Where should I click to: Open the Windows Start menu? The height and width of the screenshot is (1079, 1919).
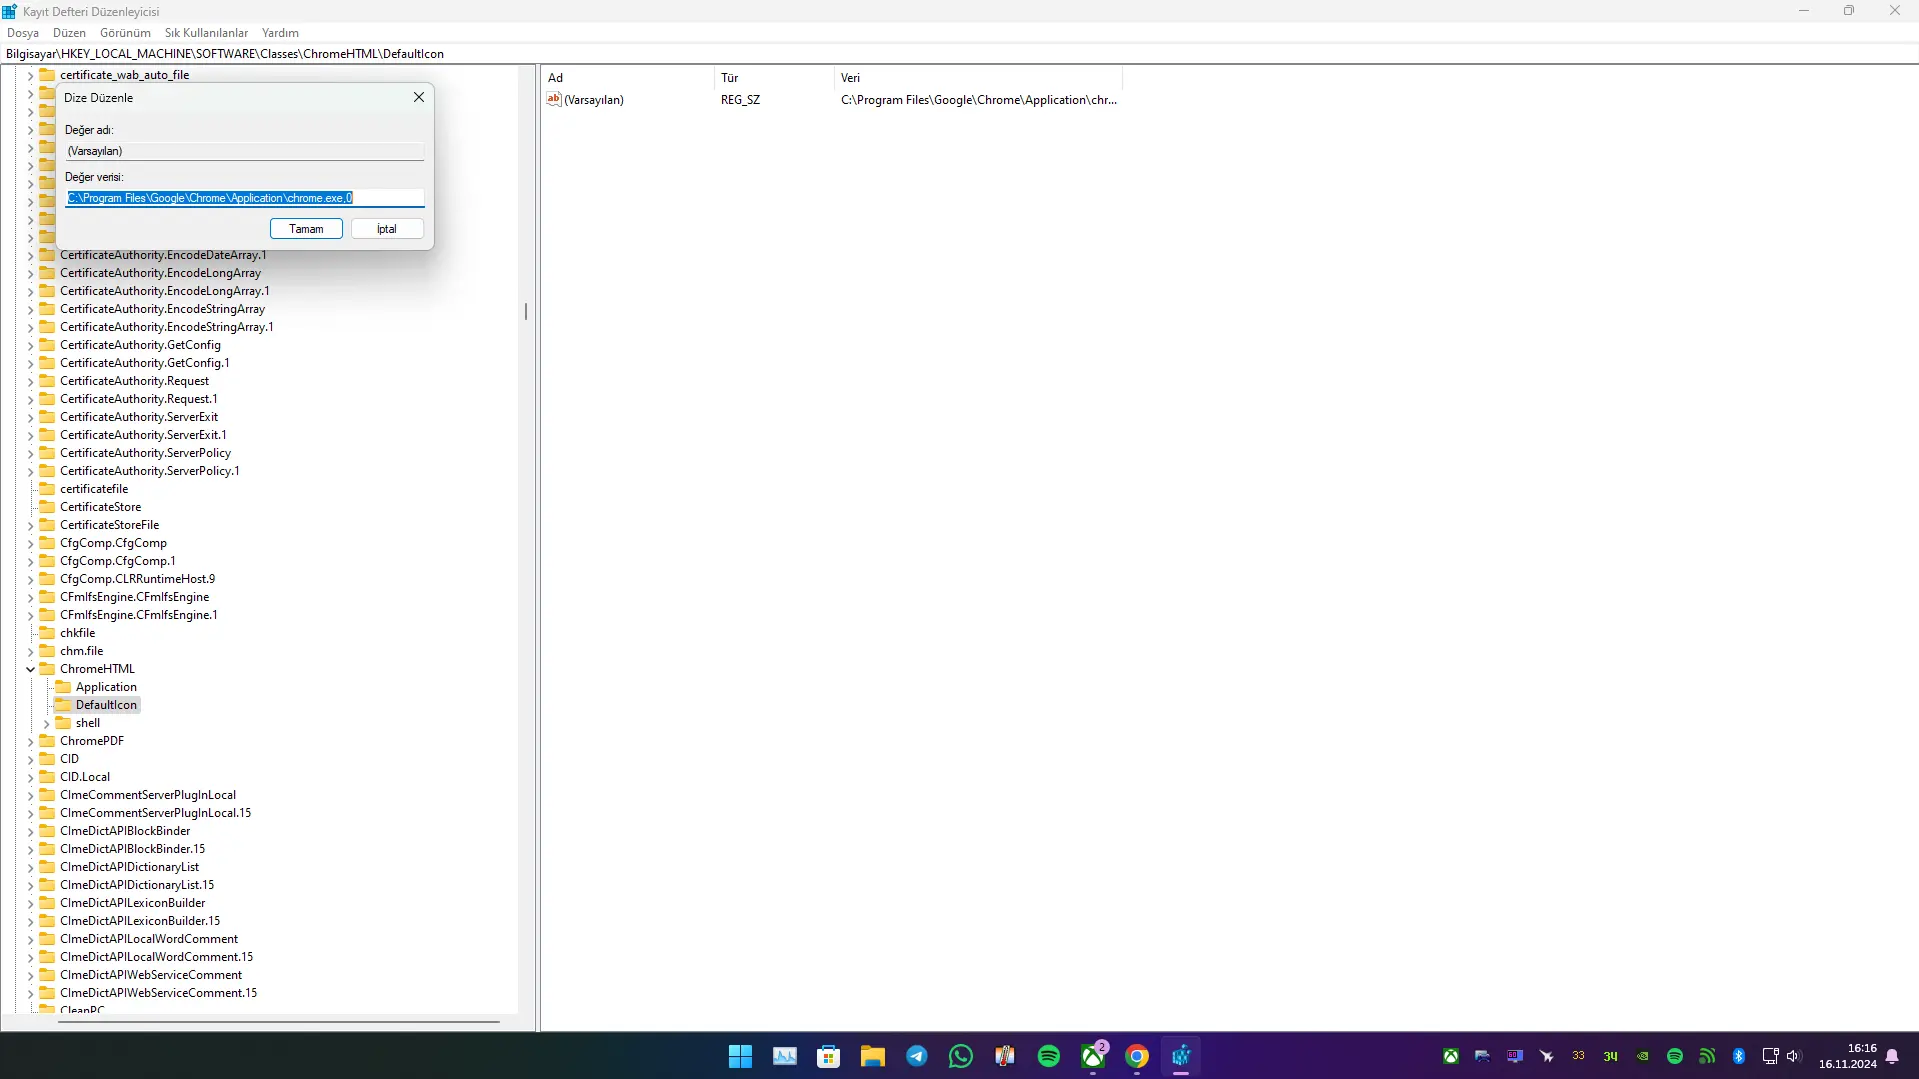740,1056
